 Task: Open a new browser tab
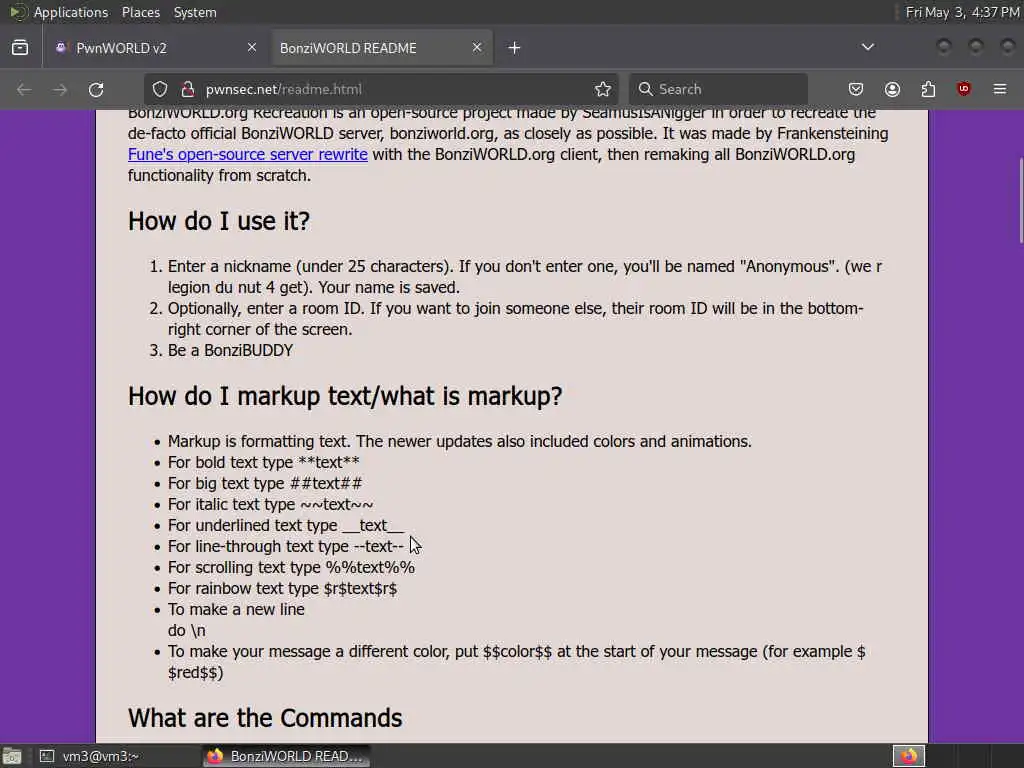coord(515,48)
